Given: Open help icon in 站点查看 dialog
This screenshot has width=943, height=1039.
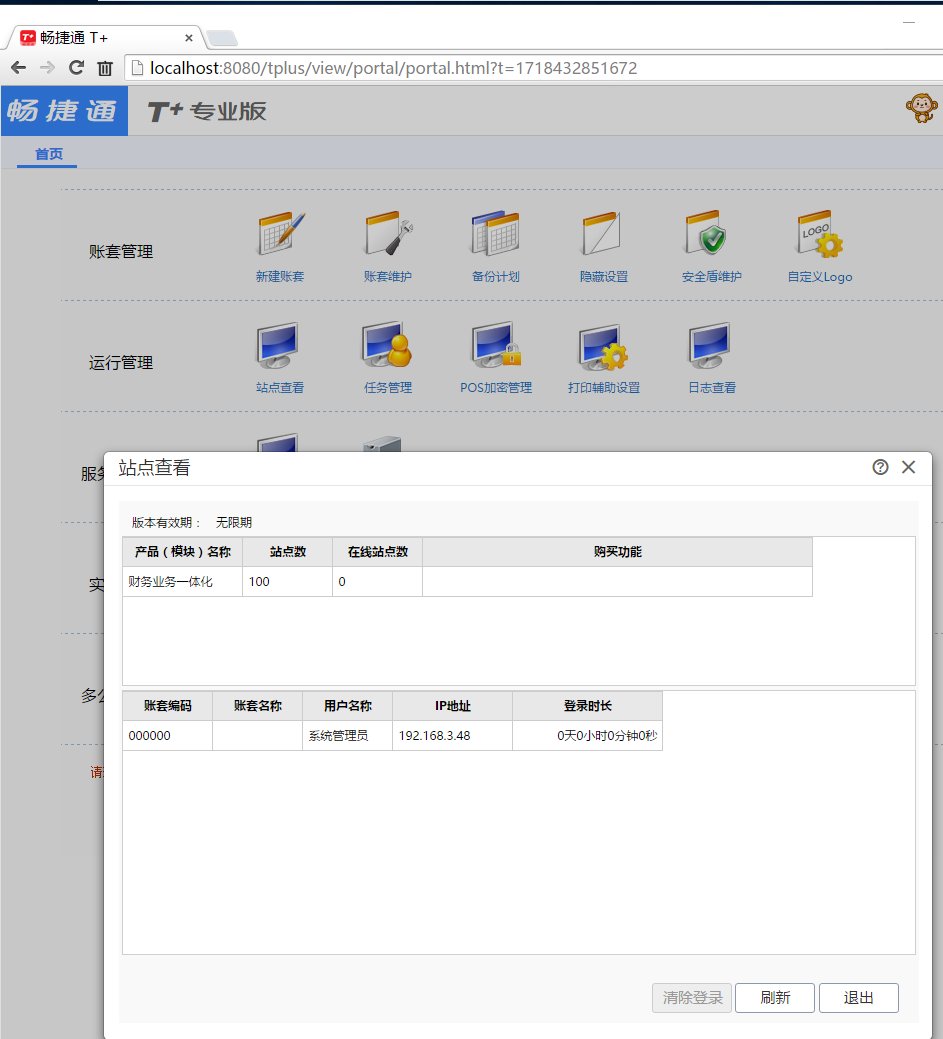Looking at the screenshot, I should click(880, 467).
